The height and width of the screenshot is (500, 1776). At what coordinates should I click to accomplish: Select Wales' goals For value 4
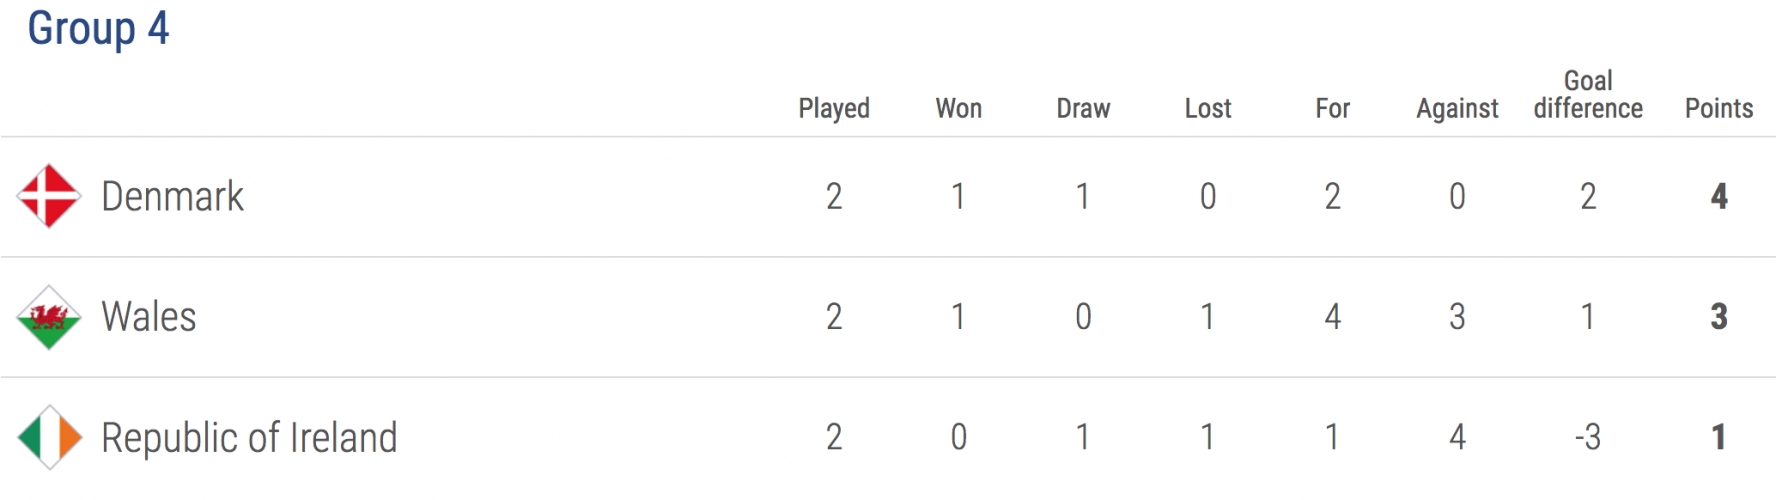(1332, 317)
